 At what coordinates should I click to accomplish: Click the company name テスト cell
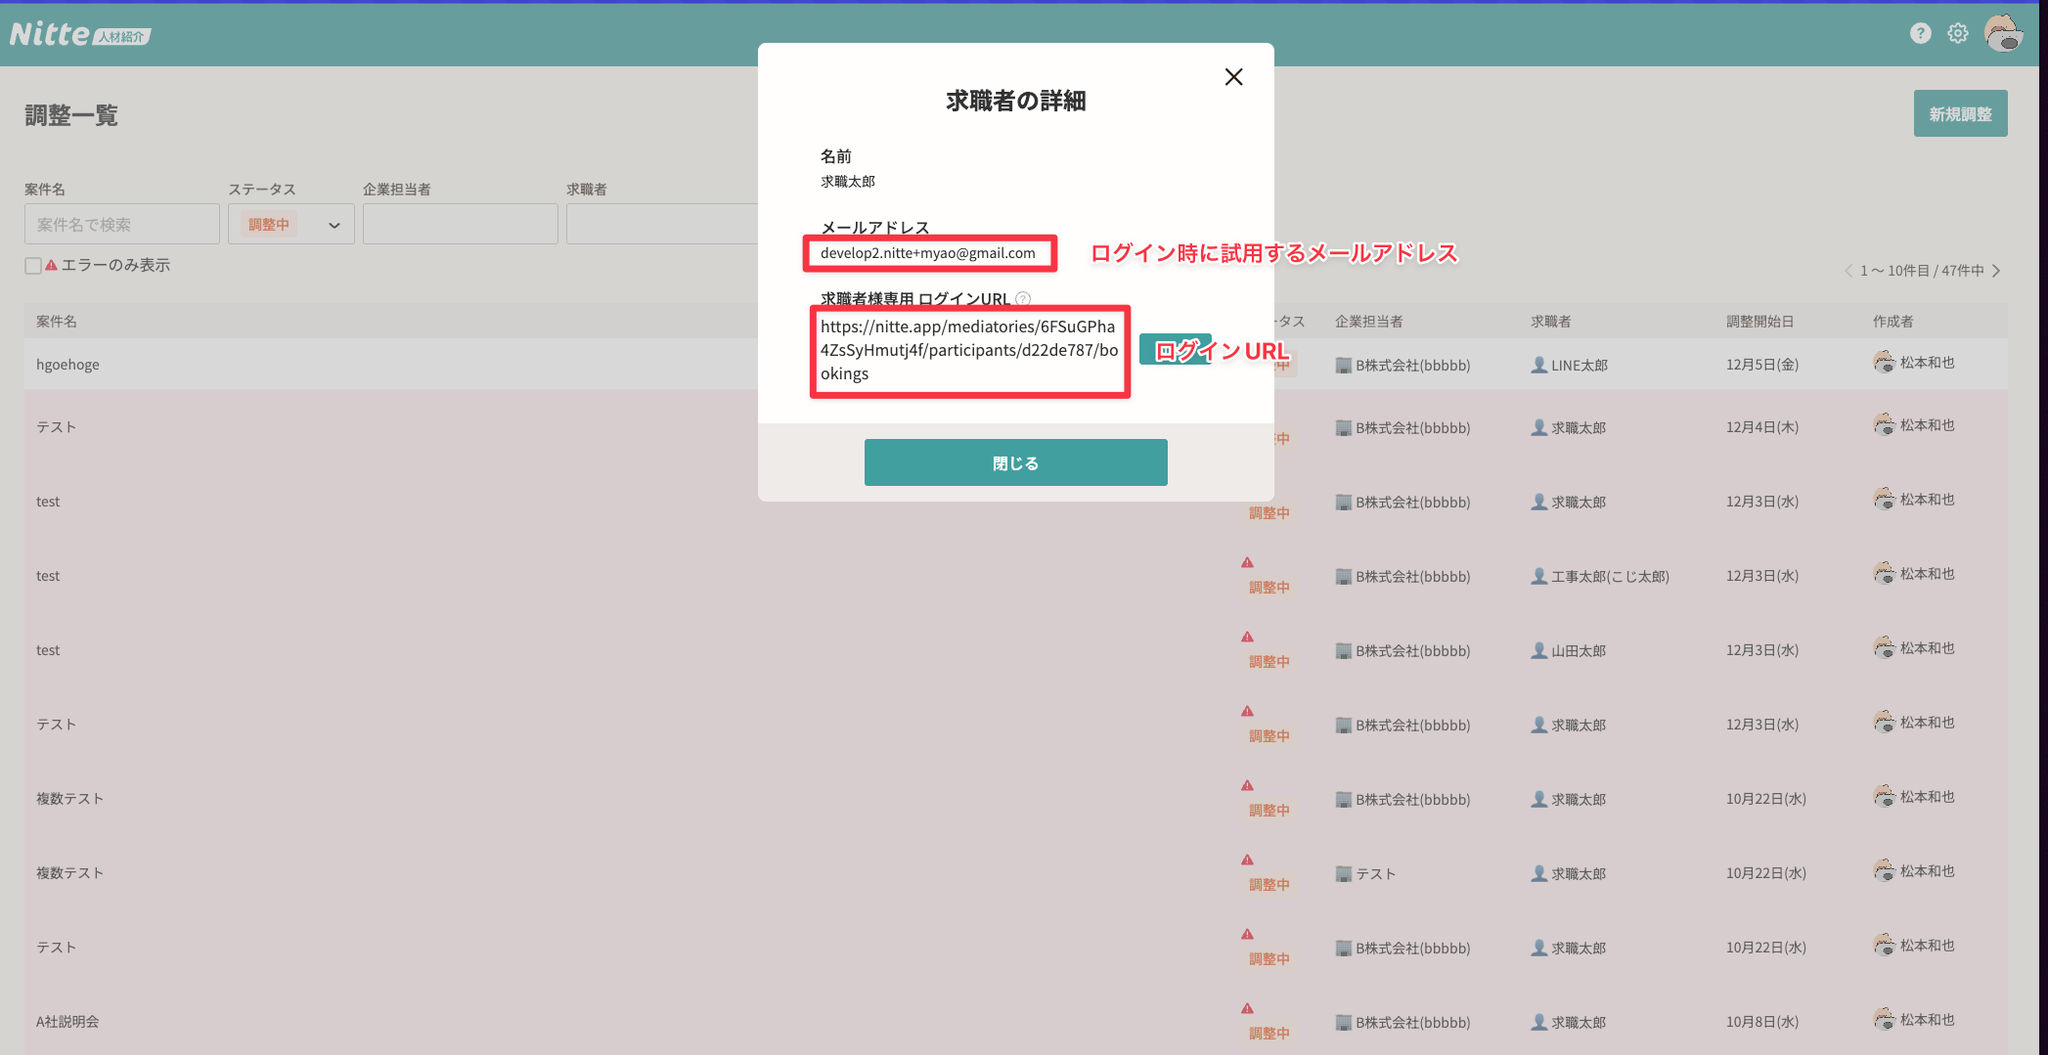1375,873
